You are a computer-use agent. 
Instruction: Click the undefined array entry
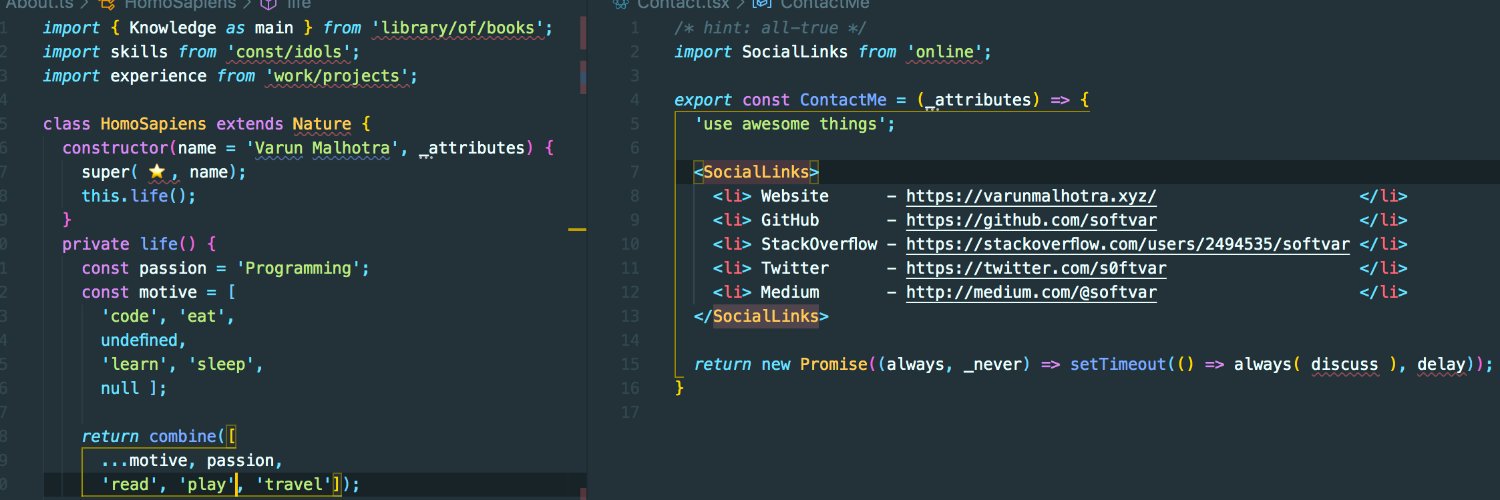pos(139,340)
